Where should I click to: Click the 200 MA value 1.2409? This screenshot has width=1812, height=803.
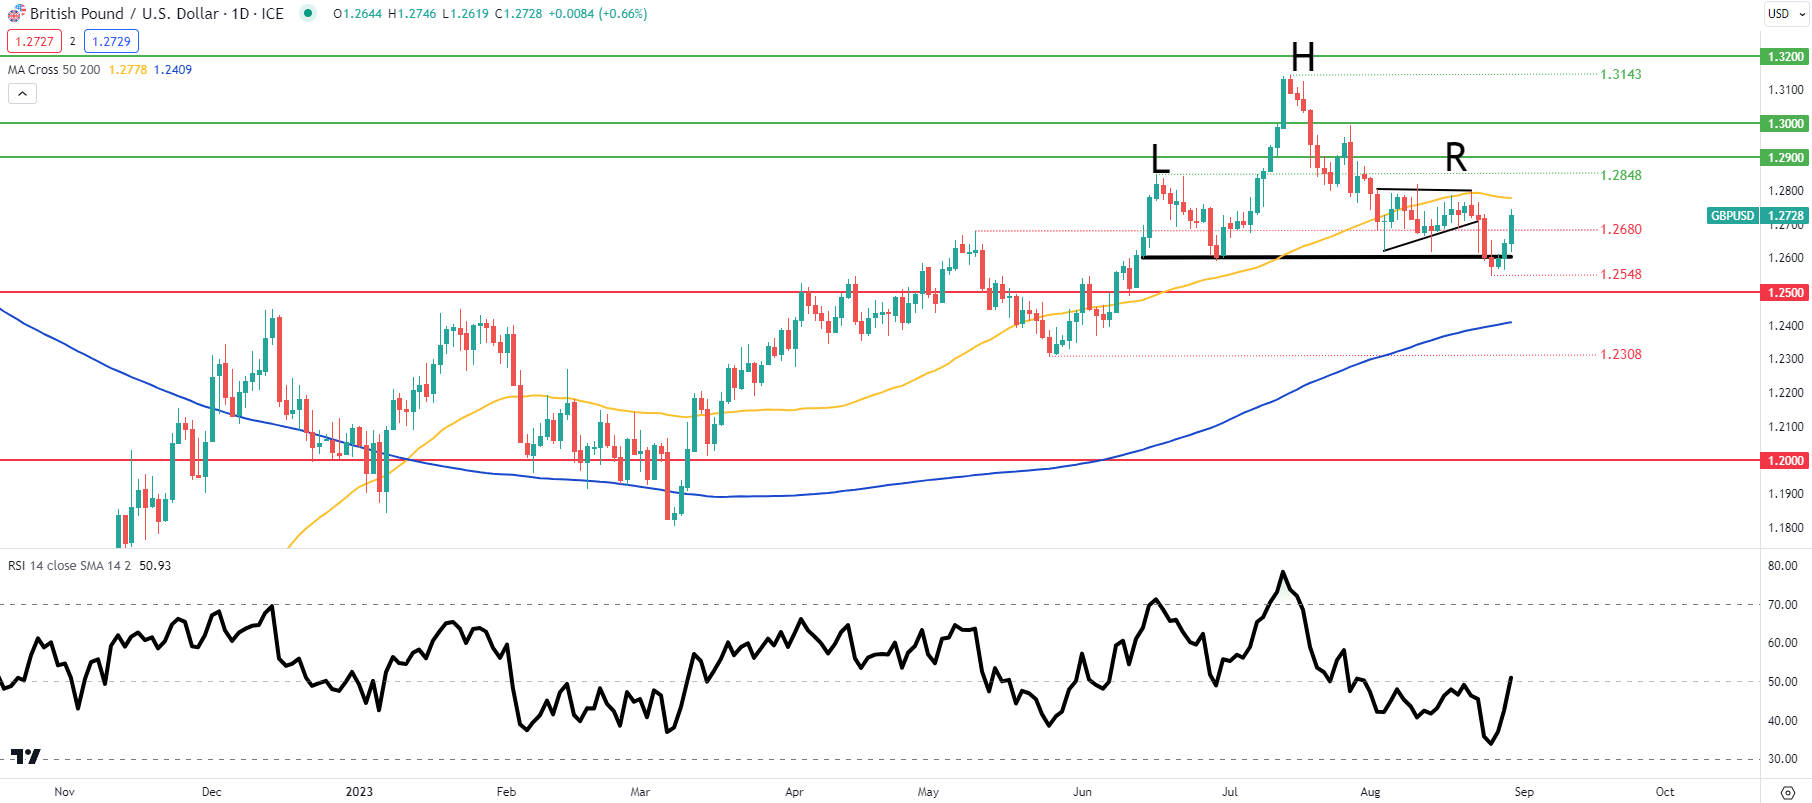pyautogui.click(x=173, y=69)
